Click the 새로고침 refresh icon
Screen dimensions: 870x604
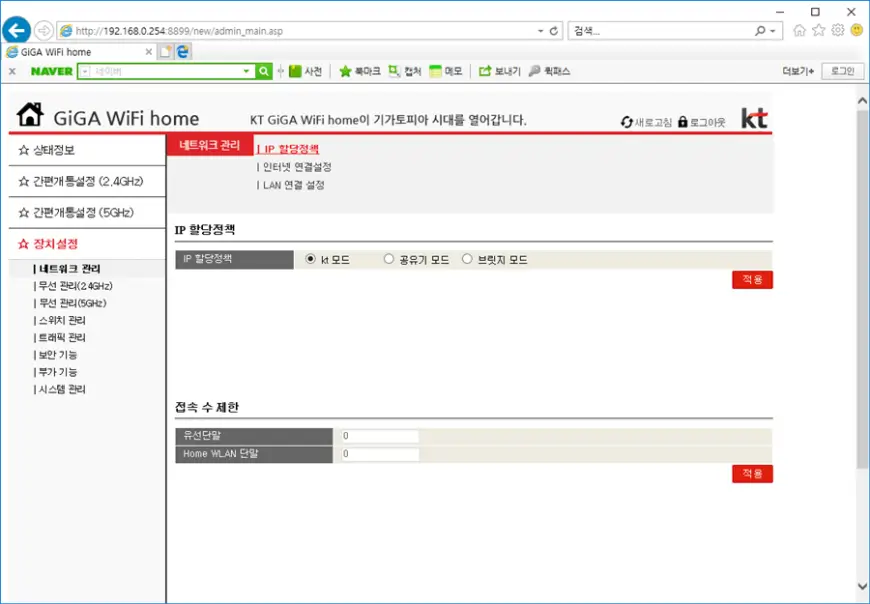pyautogui.click(x=627, y=122)
